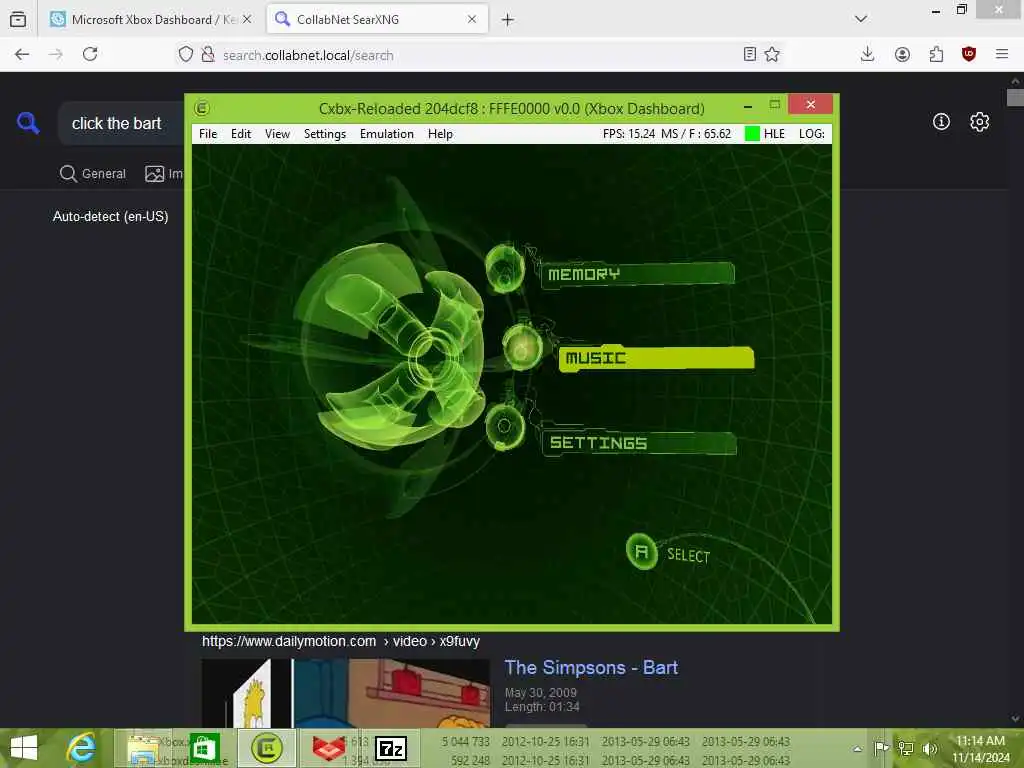The image size is (1024, 768).
Task: Click the site security lock icon
Action: tap(208, 54)
